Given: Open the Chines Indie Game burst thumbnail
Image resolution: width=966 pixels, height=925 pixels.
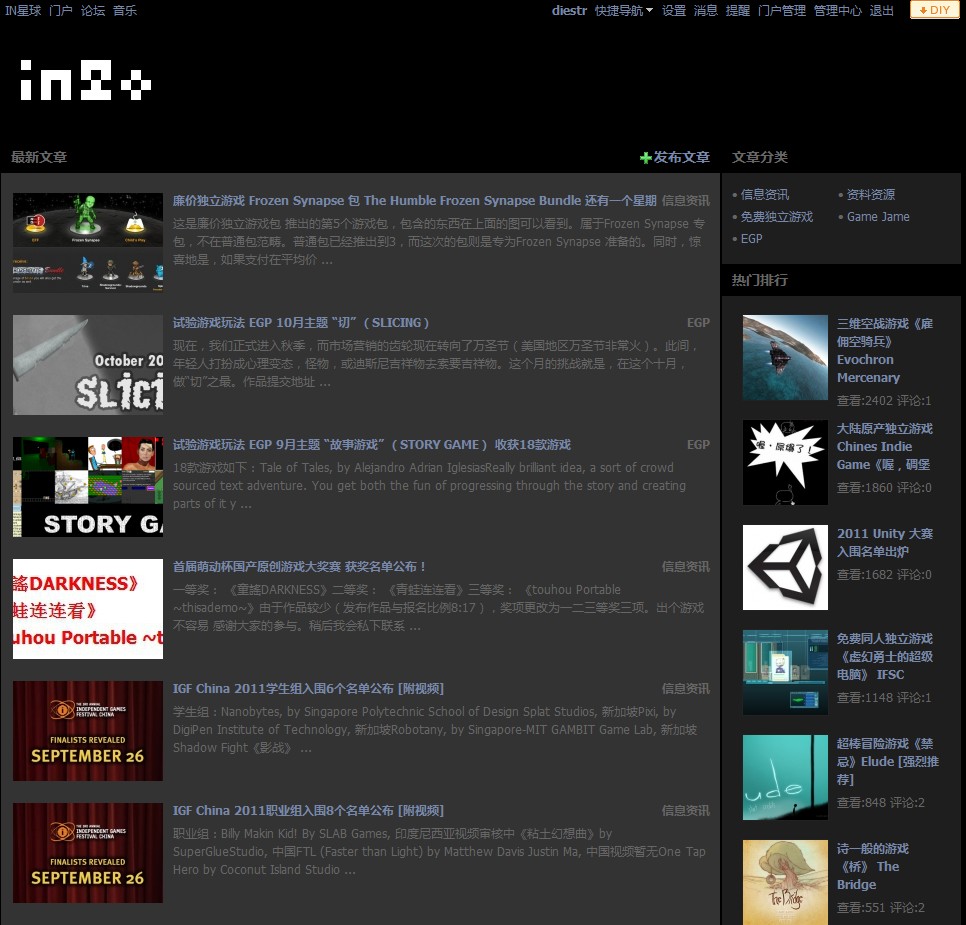Looking at the screenshot, I should click(785, 462).
